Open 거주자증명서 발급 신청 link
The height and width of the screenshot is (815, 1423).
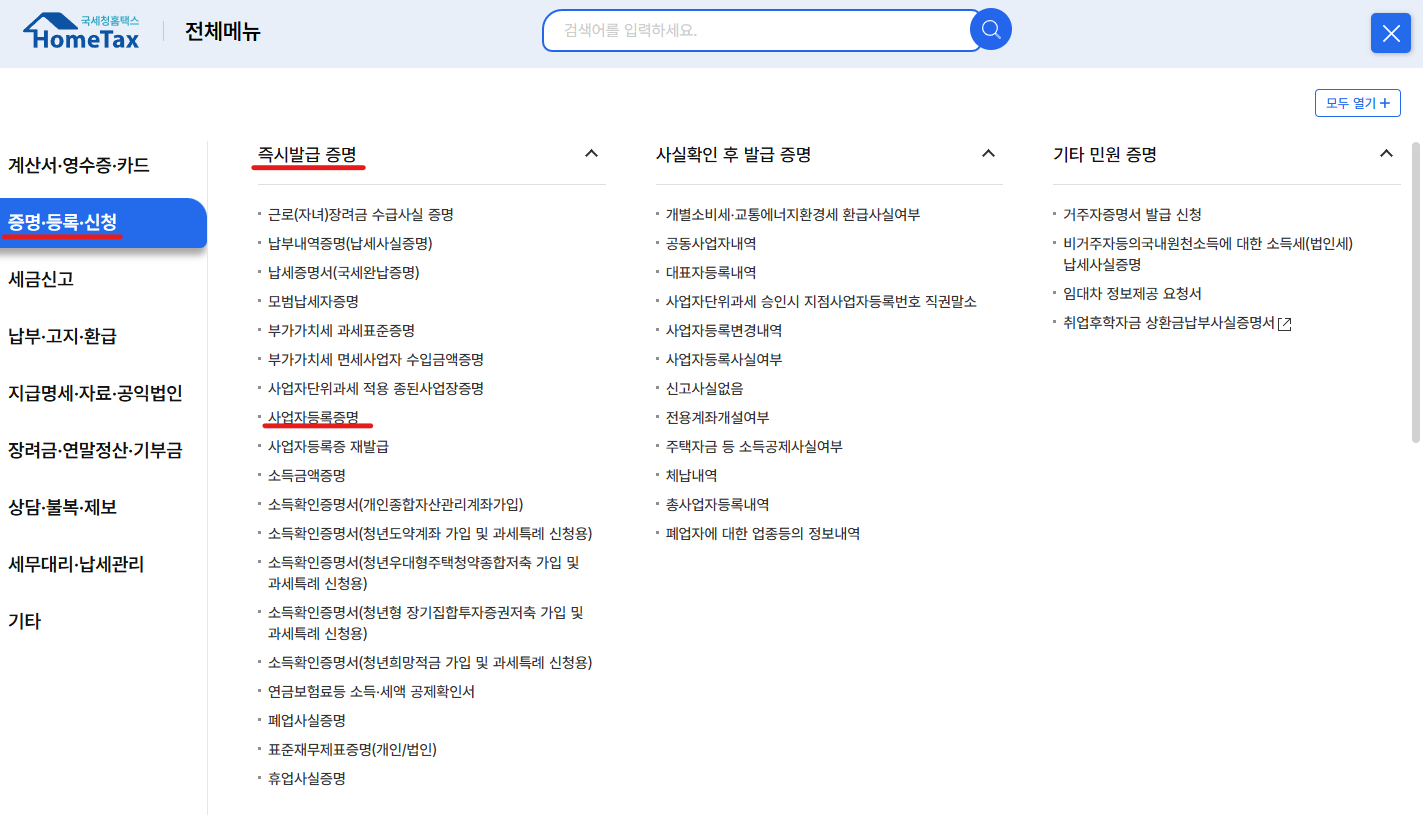1132,215
